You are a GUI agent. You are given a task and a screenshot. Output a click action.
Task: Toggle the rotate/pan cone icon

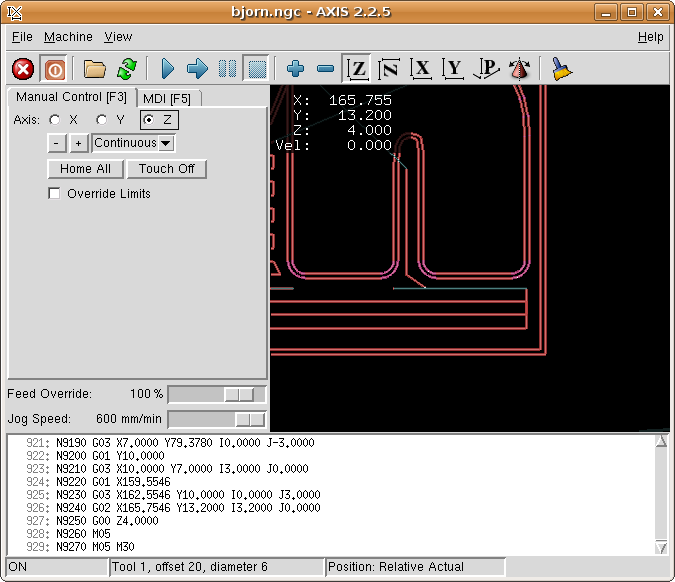pos(520,69)
